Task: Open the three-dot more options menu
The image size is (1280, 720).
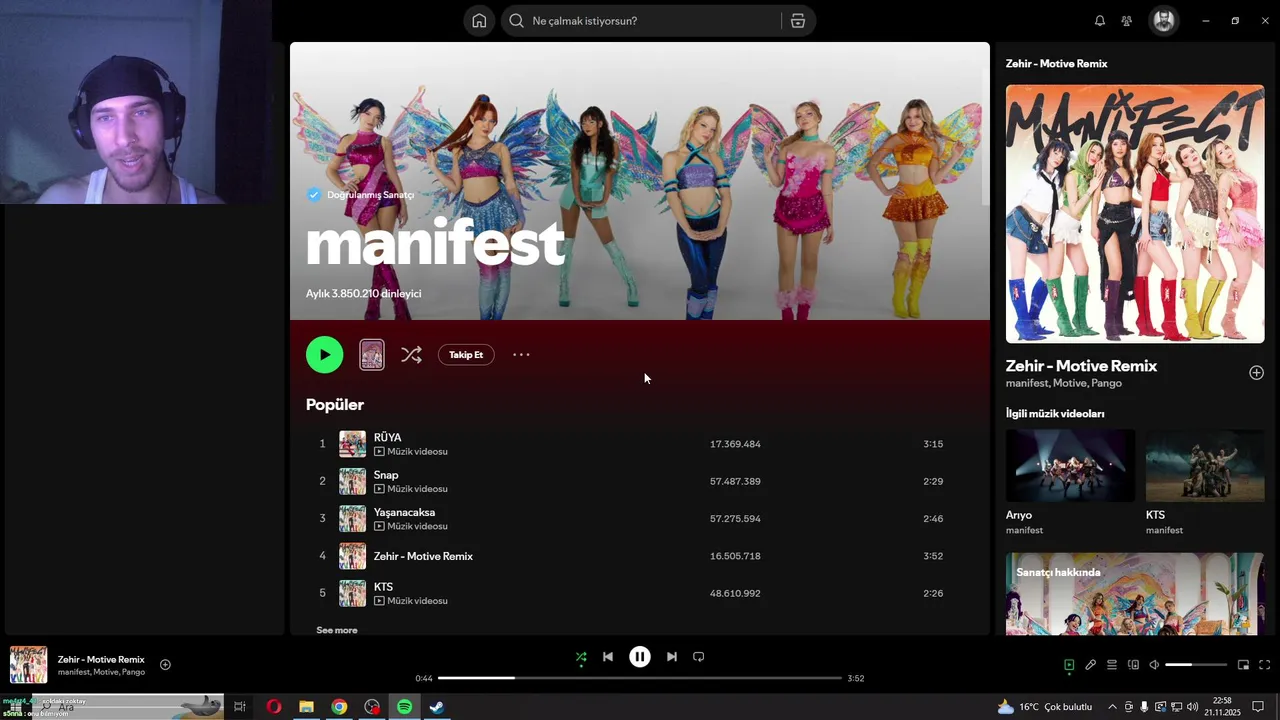Action: (x=521, y=355)
